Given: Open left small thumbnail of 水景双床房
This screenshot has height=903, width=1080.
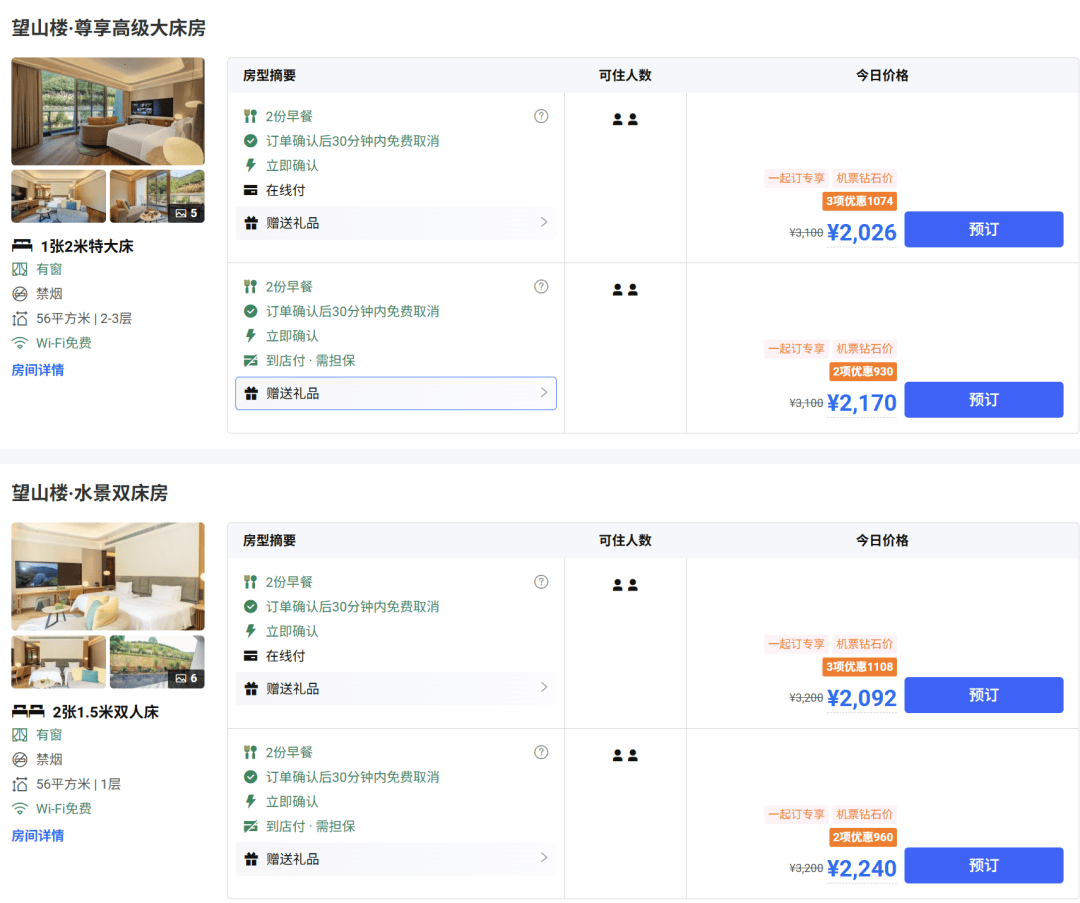Looking at the screenshot, I should pyautogui.click(x=59, y=662).
